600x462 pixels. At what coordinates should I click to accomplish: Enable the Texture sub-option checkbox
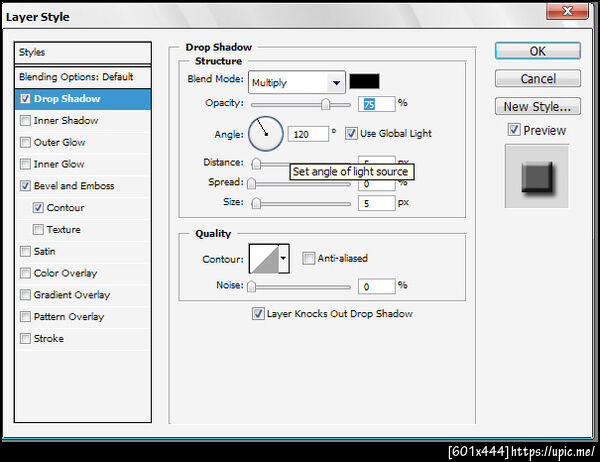[38, 230]
